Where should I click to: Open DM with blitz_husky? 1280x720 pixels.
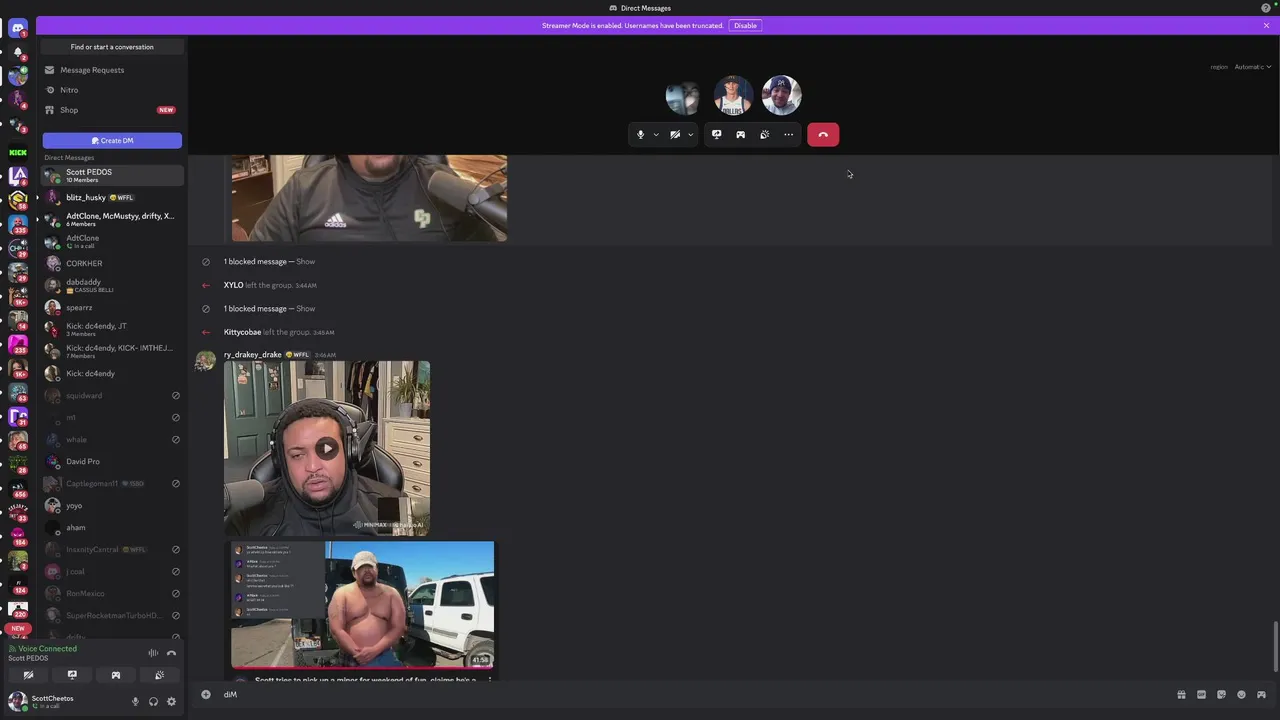point(112,197)
